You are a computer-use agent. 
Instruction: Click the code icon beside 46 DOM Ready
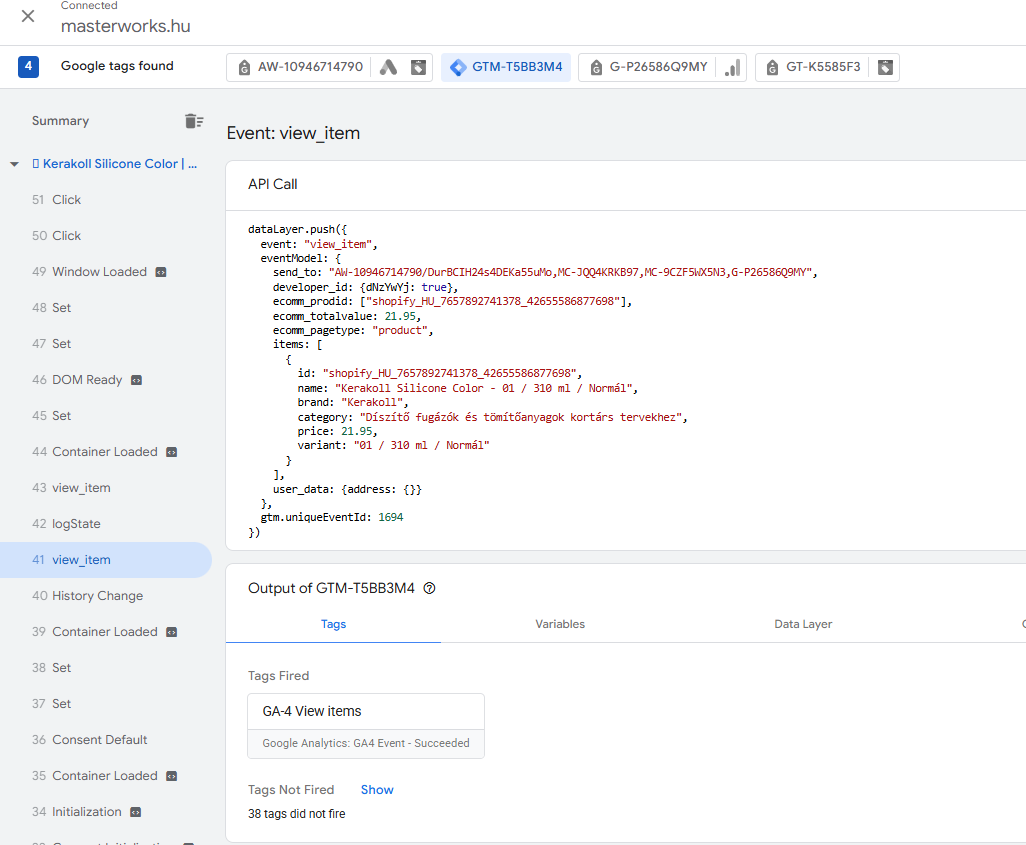137,380
